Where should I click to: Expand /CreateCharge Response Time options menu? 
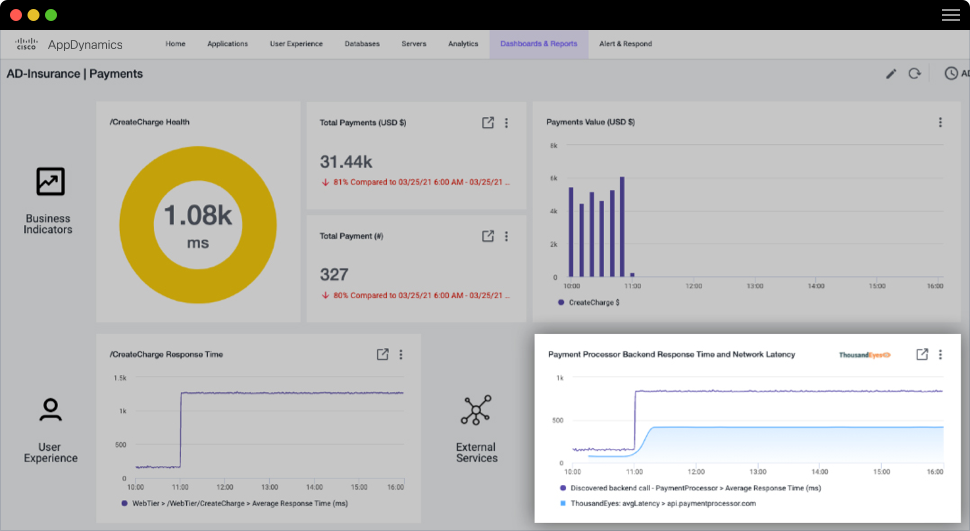(401, 354)
